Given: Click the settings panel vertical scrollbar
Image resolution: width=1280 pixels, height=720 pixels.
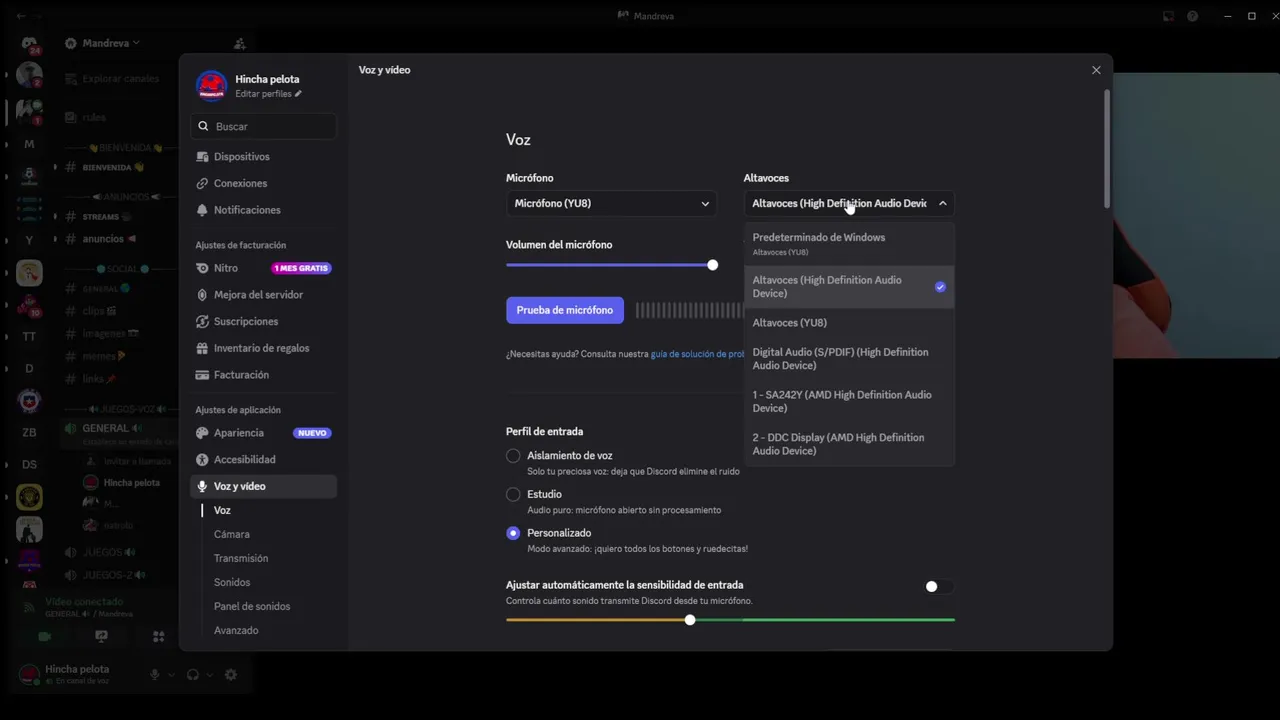Looking at the screenshot, I should tap(1107, 148).
